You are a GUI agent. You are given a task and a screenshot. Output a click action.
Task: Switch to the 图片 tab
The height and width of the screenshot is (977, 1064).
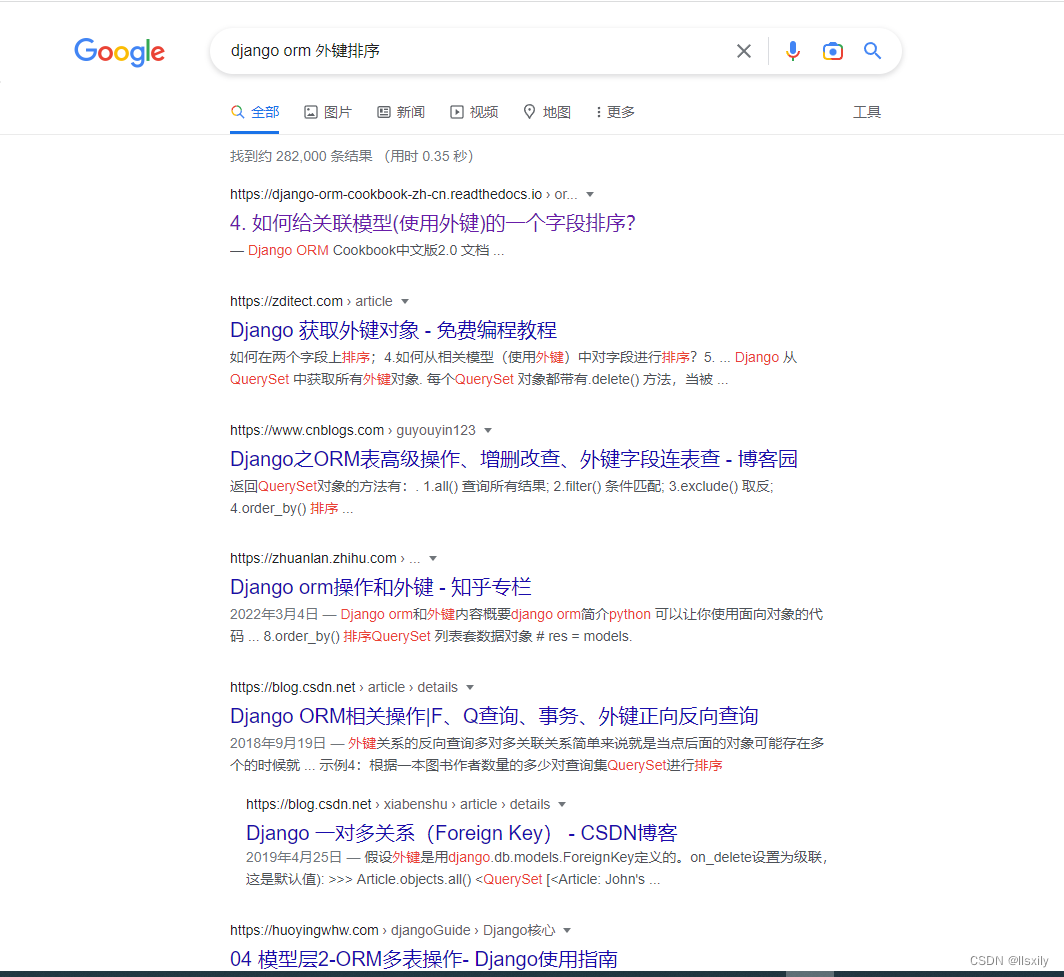click(328, 112)
